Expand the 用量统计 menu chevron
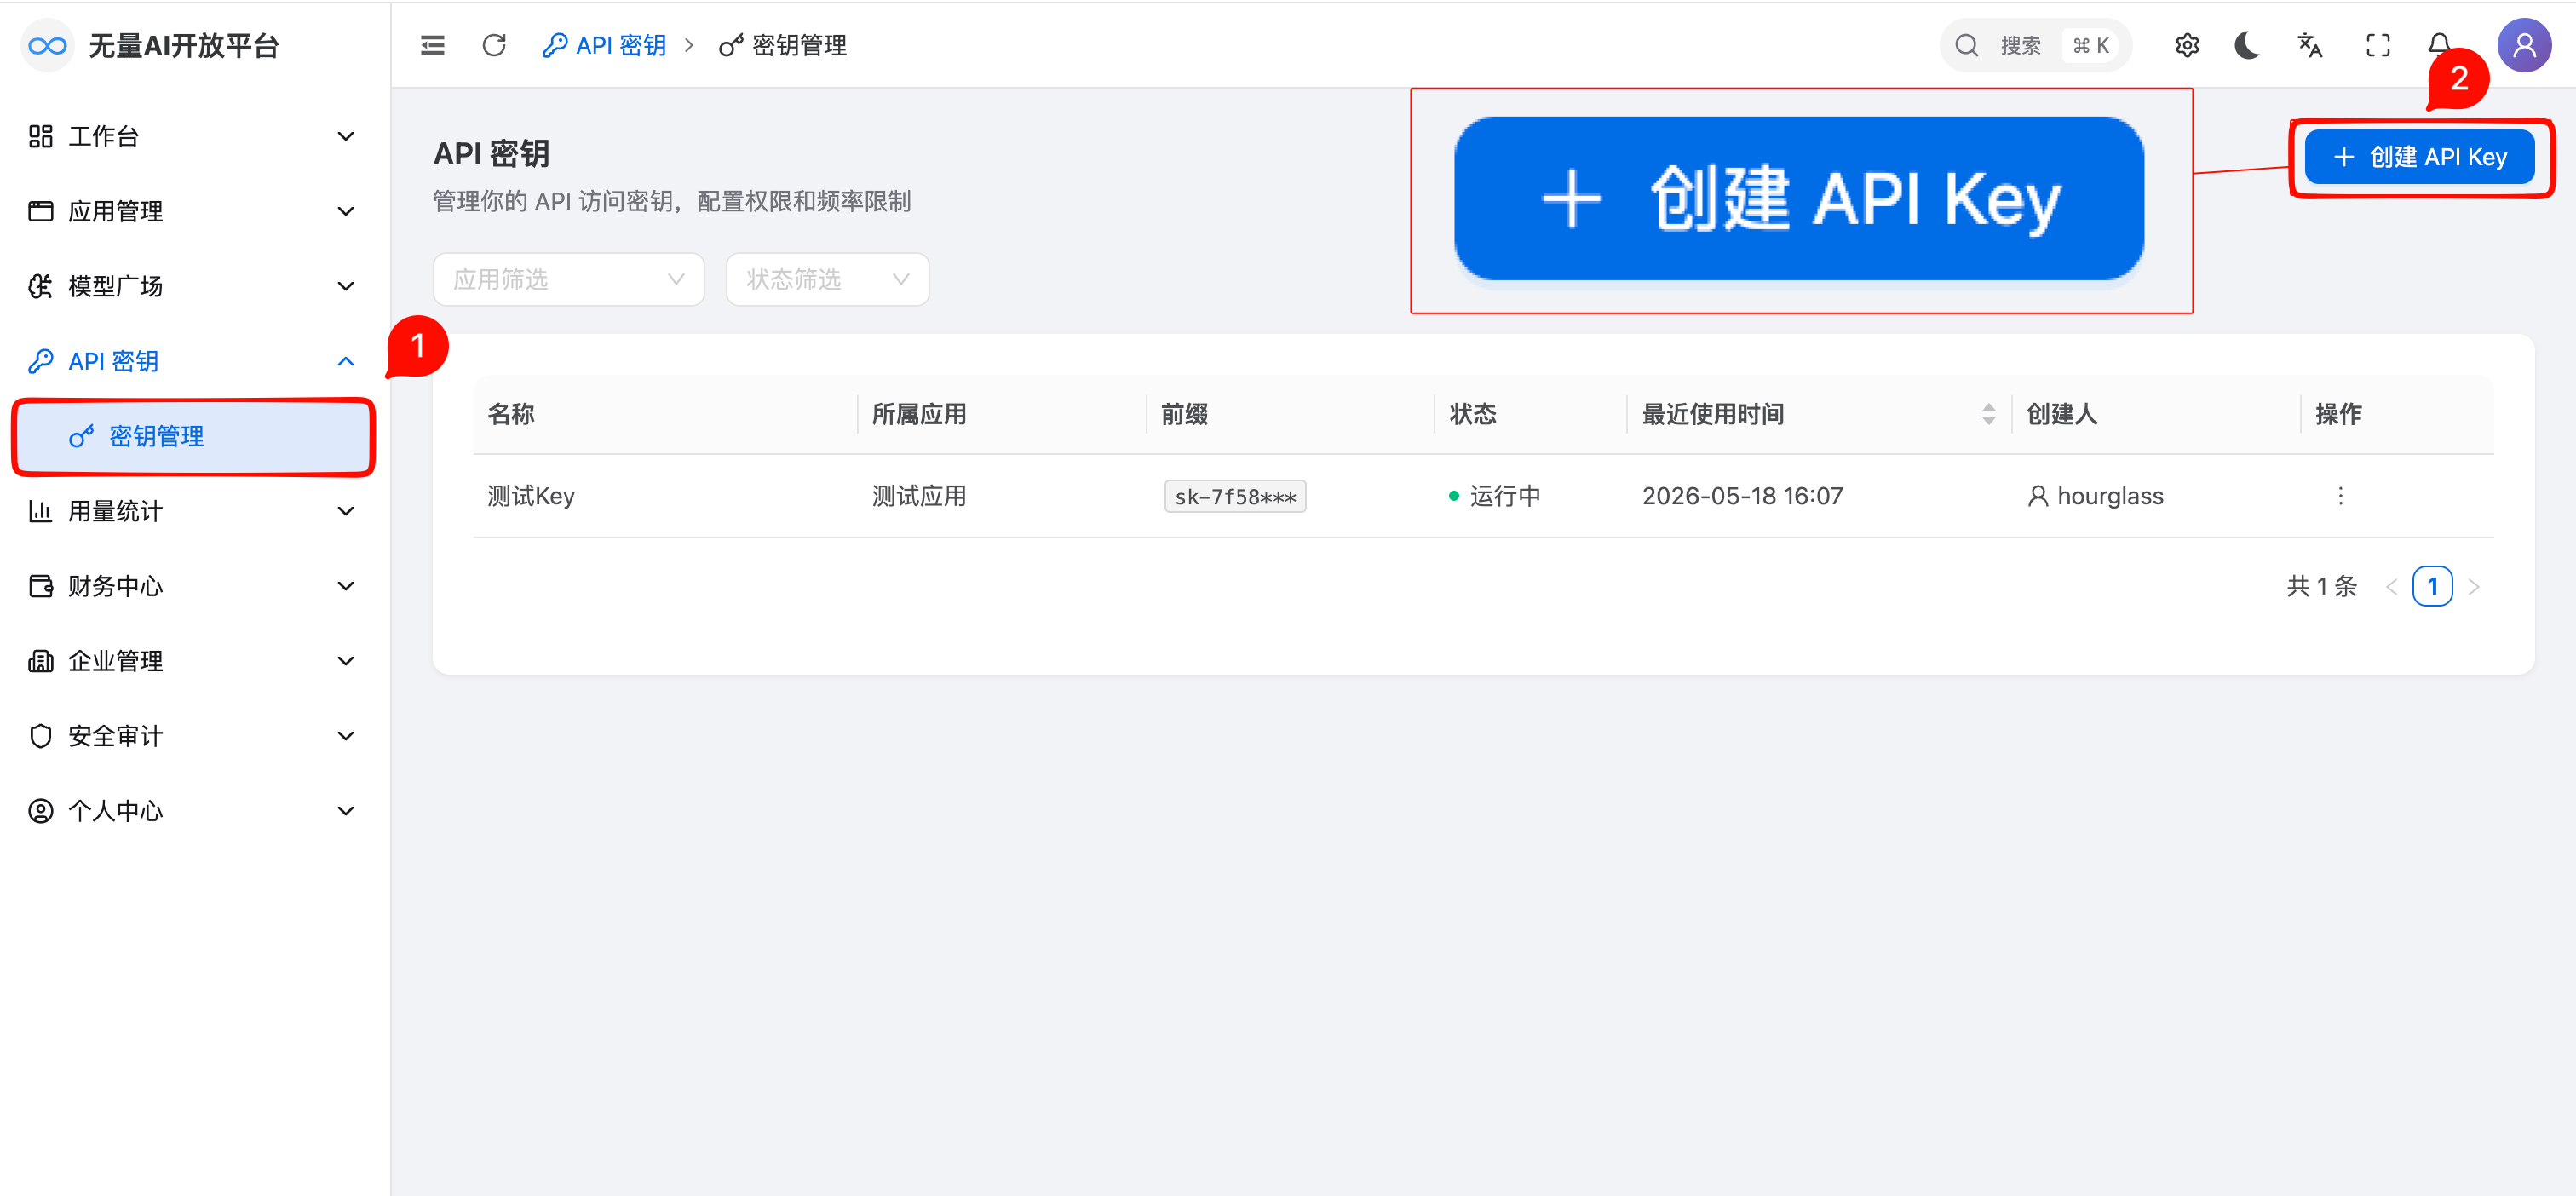Viewport: 2576px width, 1196px height. click(346, 511)
